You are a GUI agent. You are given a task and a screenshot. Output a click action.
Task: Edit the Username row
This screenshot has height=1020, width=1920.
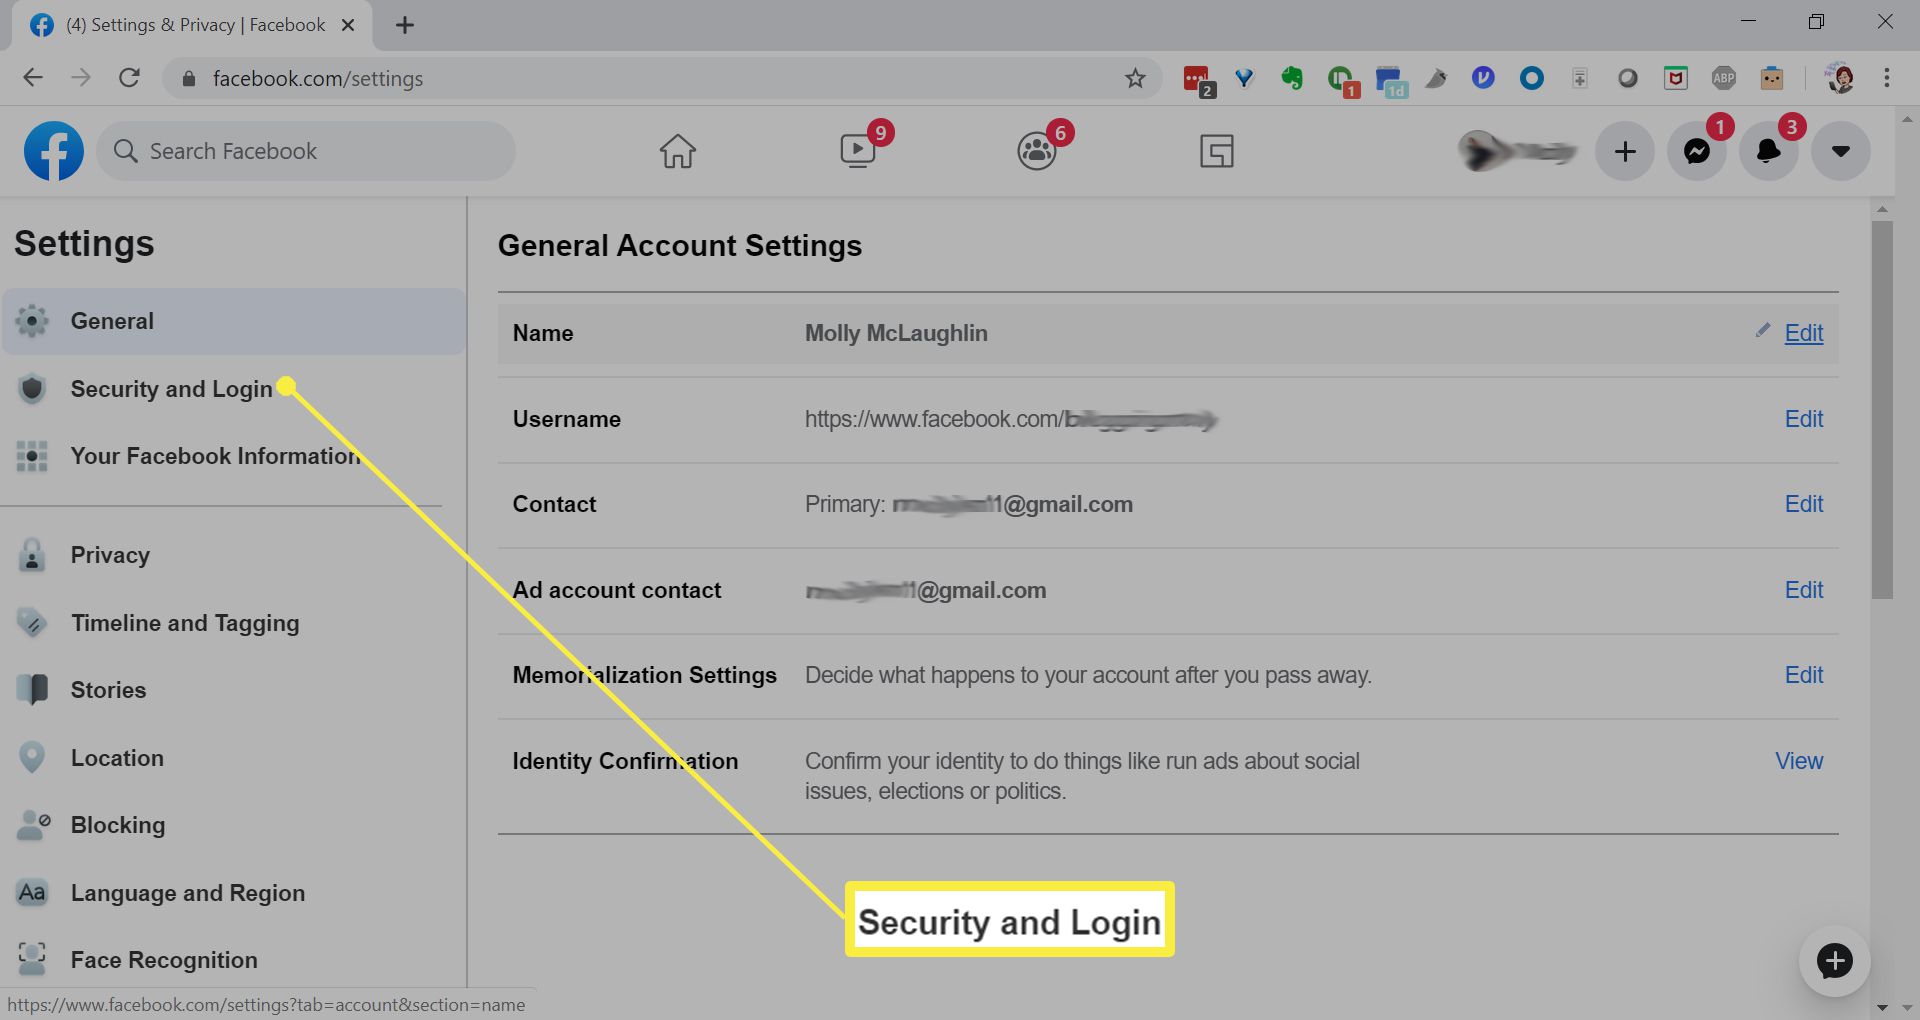pyautogui.click(x=1803, y=419)
